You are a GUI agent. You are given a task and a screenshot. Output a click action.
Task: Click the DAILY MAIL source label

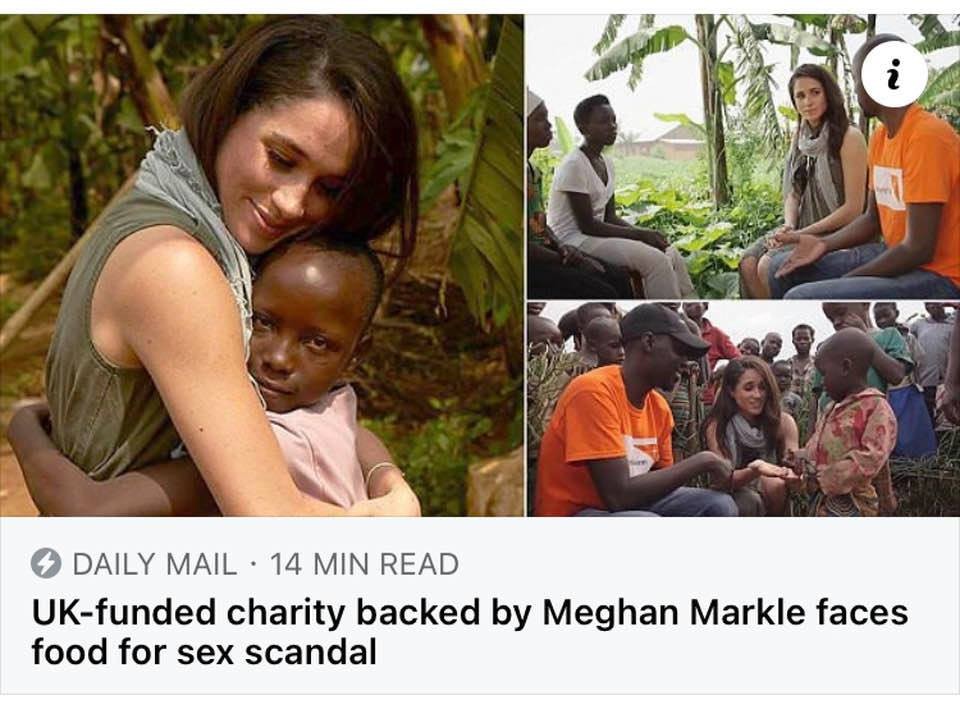[154, 564]
